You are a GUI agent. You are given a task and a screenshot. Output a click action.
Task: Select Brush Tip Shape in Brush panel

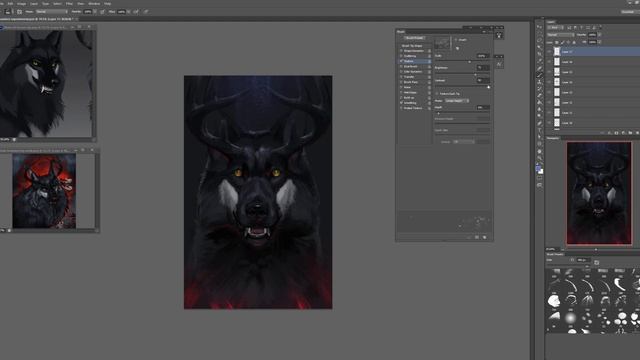click(412, 46)
